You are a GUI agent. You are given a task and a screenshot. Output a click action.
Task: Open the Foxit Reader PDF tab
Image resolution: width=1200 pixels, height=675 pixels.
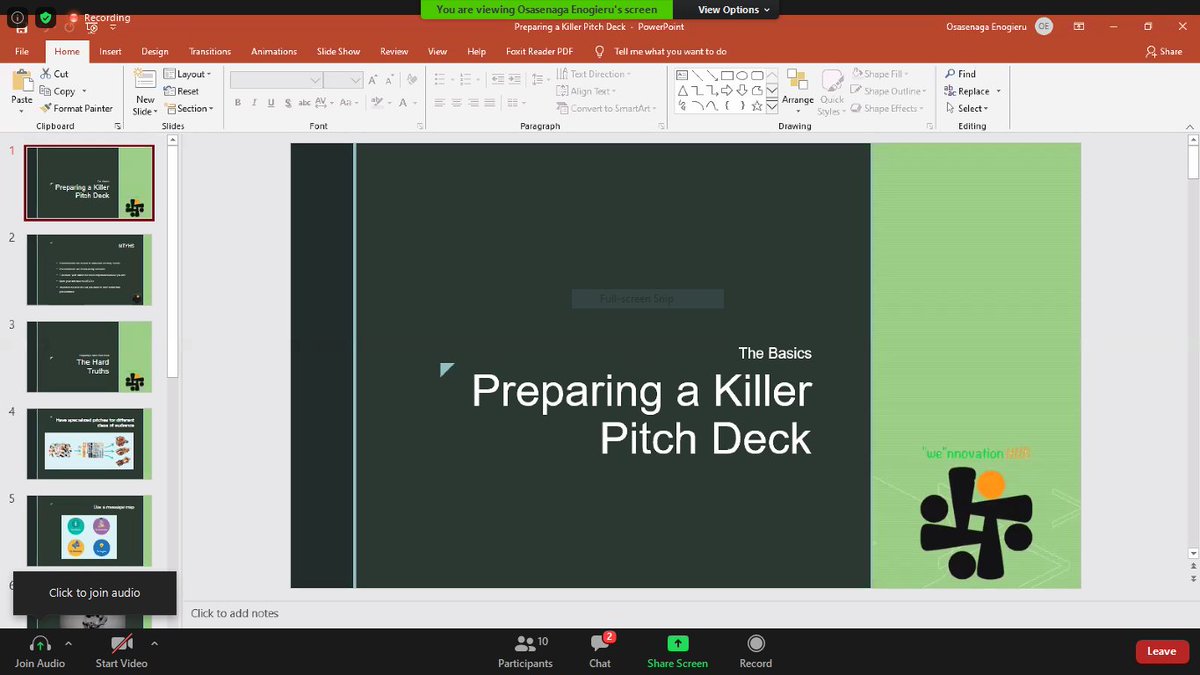(538, 51)
